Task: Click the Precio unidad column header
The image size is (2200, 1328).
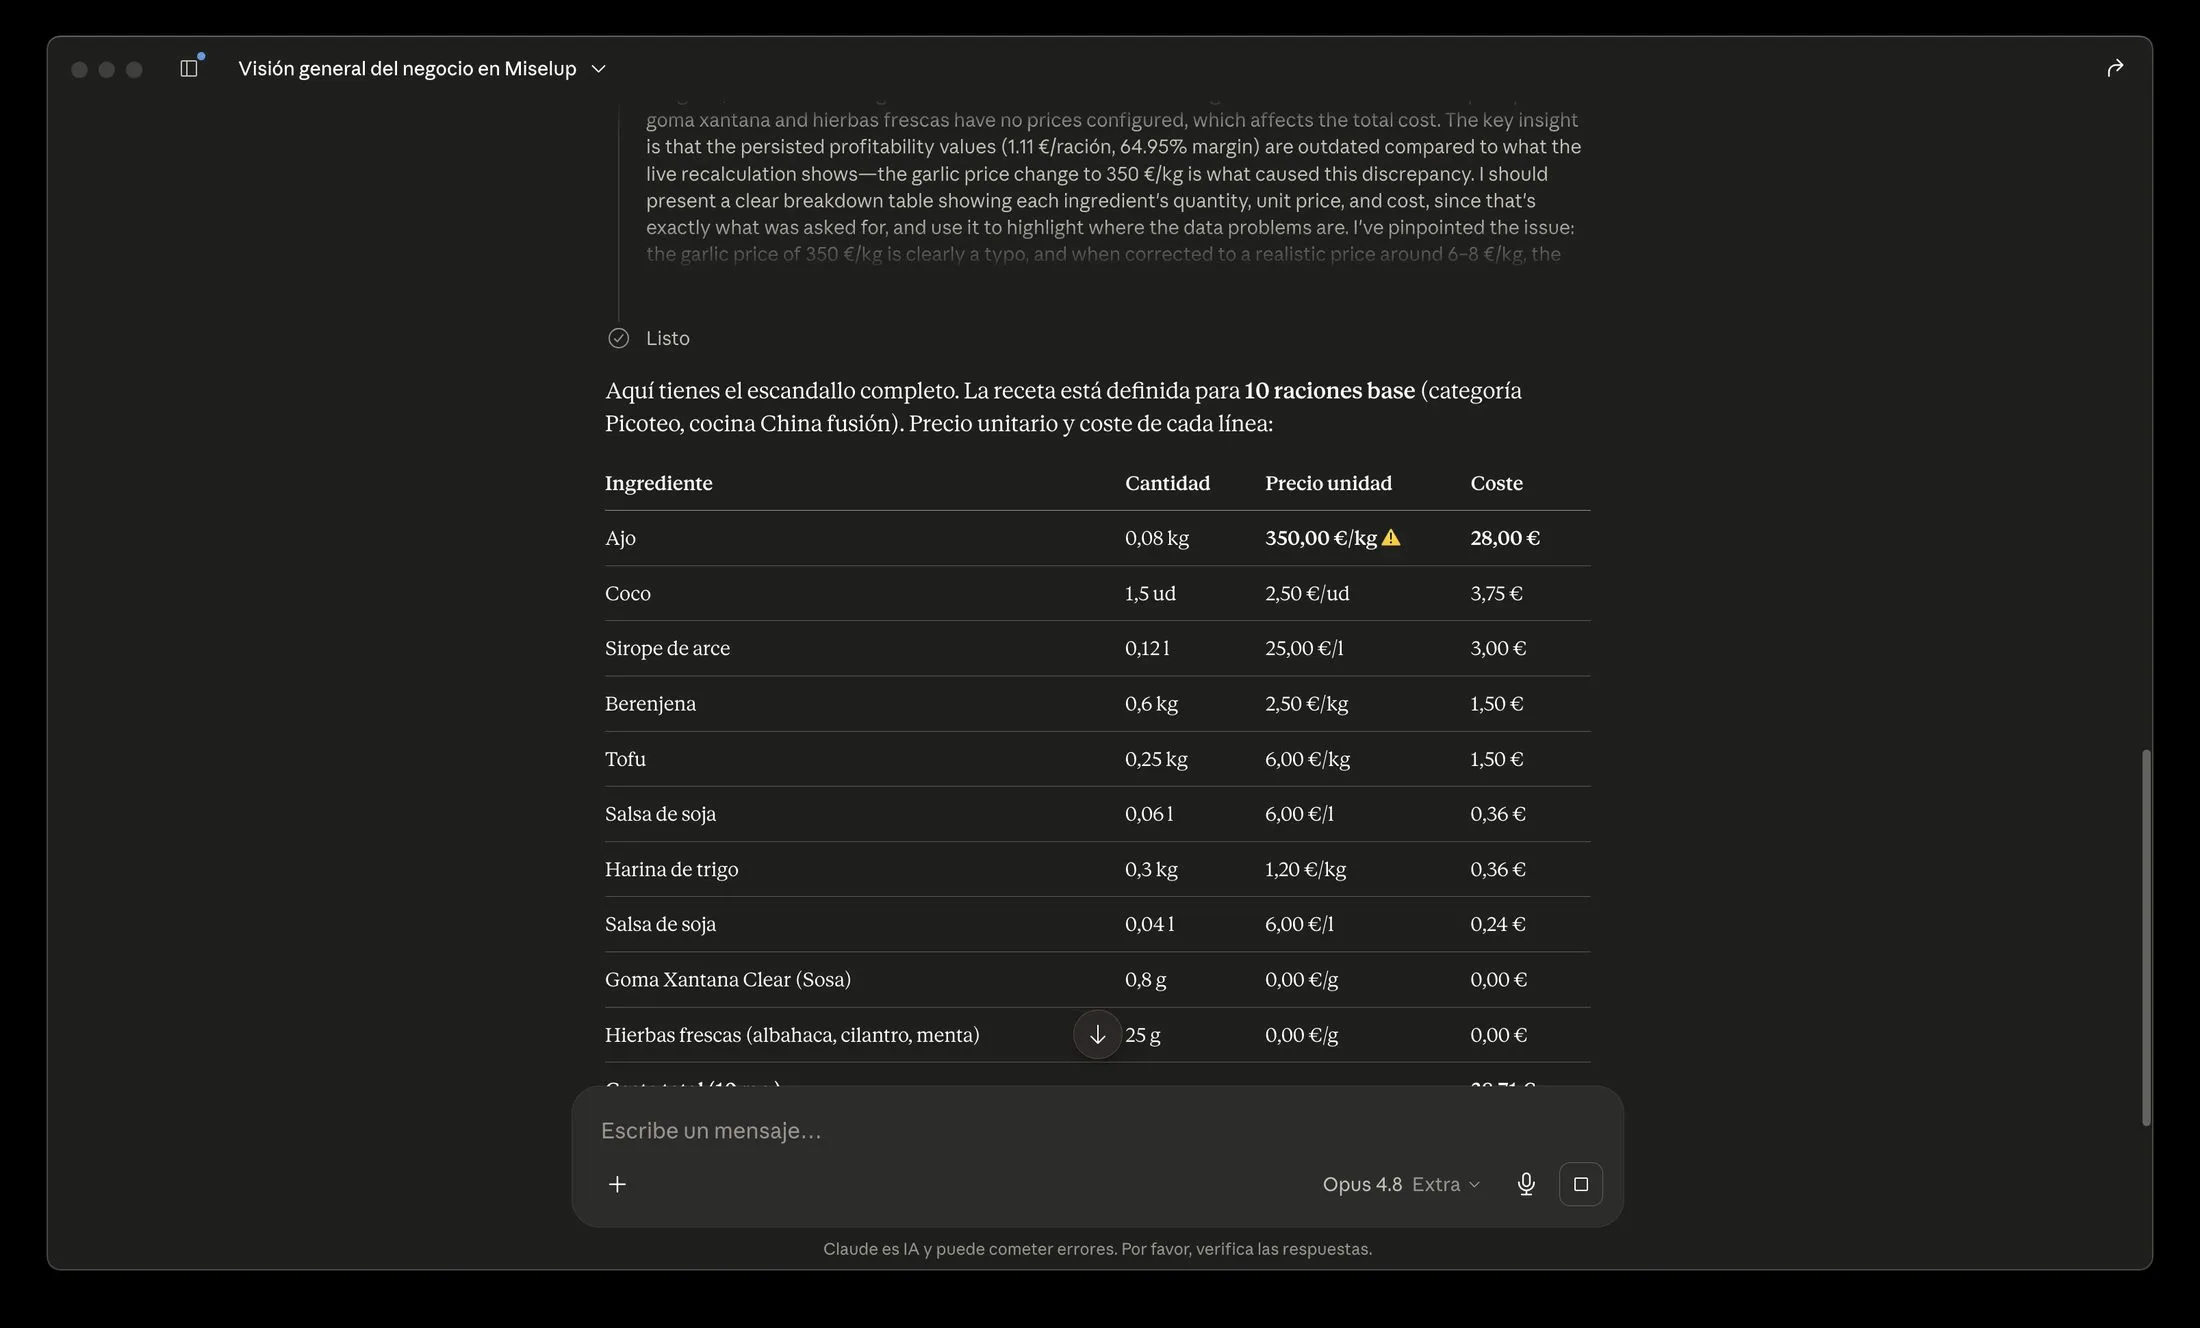Action: (x=1328, y=483)
